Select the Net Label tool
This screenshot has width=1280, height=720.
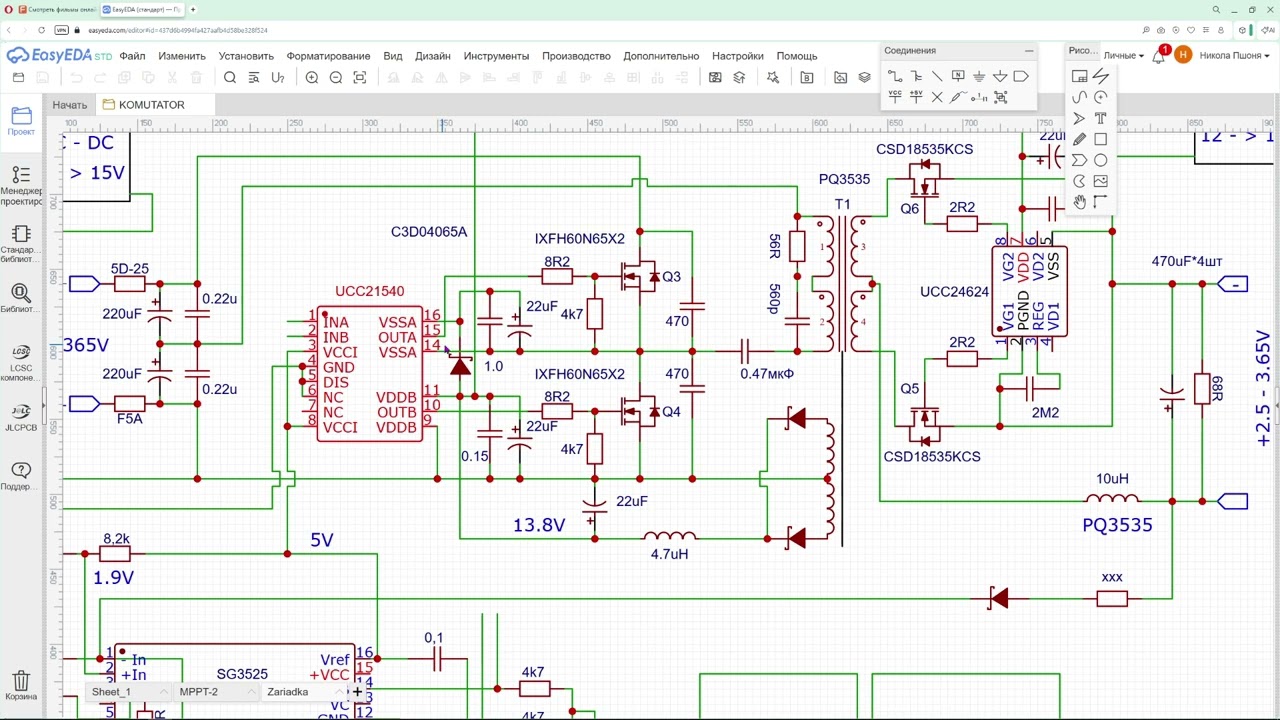click(958, 76)
